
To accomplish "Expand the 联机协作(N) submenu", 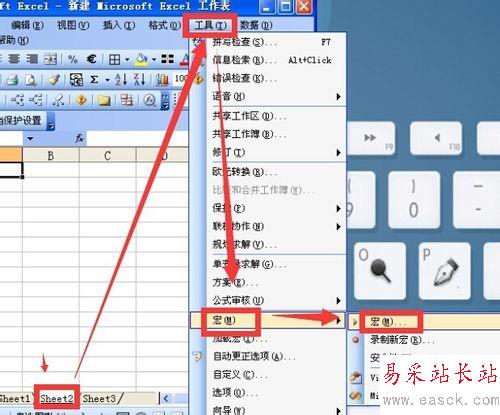I will pos(268,226).
